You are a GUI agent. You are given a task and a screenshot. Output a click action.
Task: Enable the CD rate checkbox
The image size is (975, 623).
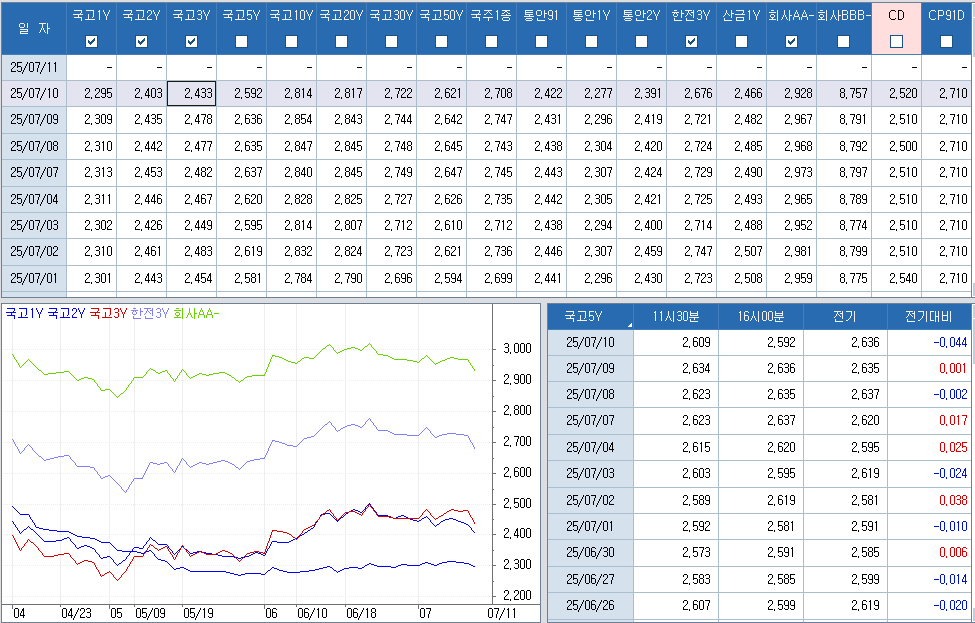click(x=896, y=41)
